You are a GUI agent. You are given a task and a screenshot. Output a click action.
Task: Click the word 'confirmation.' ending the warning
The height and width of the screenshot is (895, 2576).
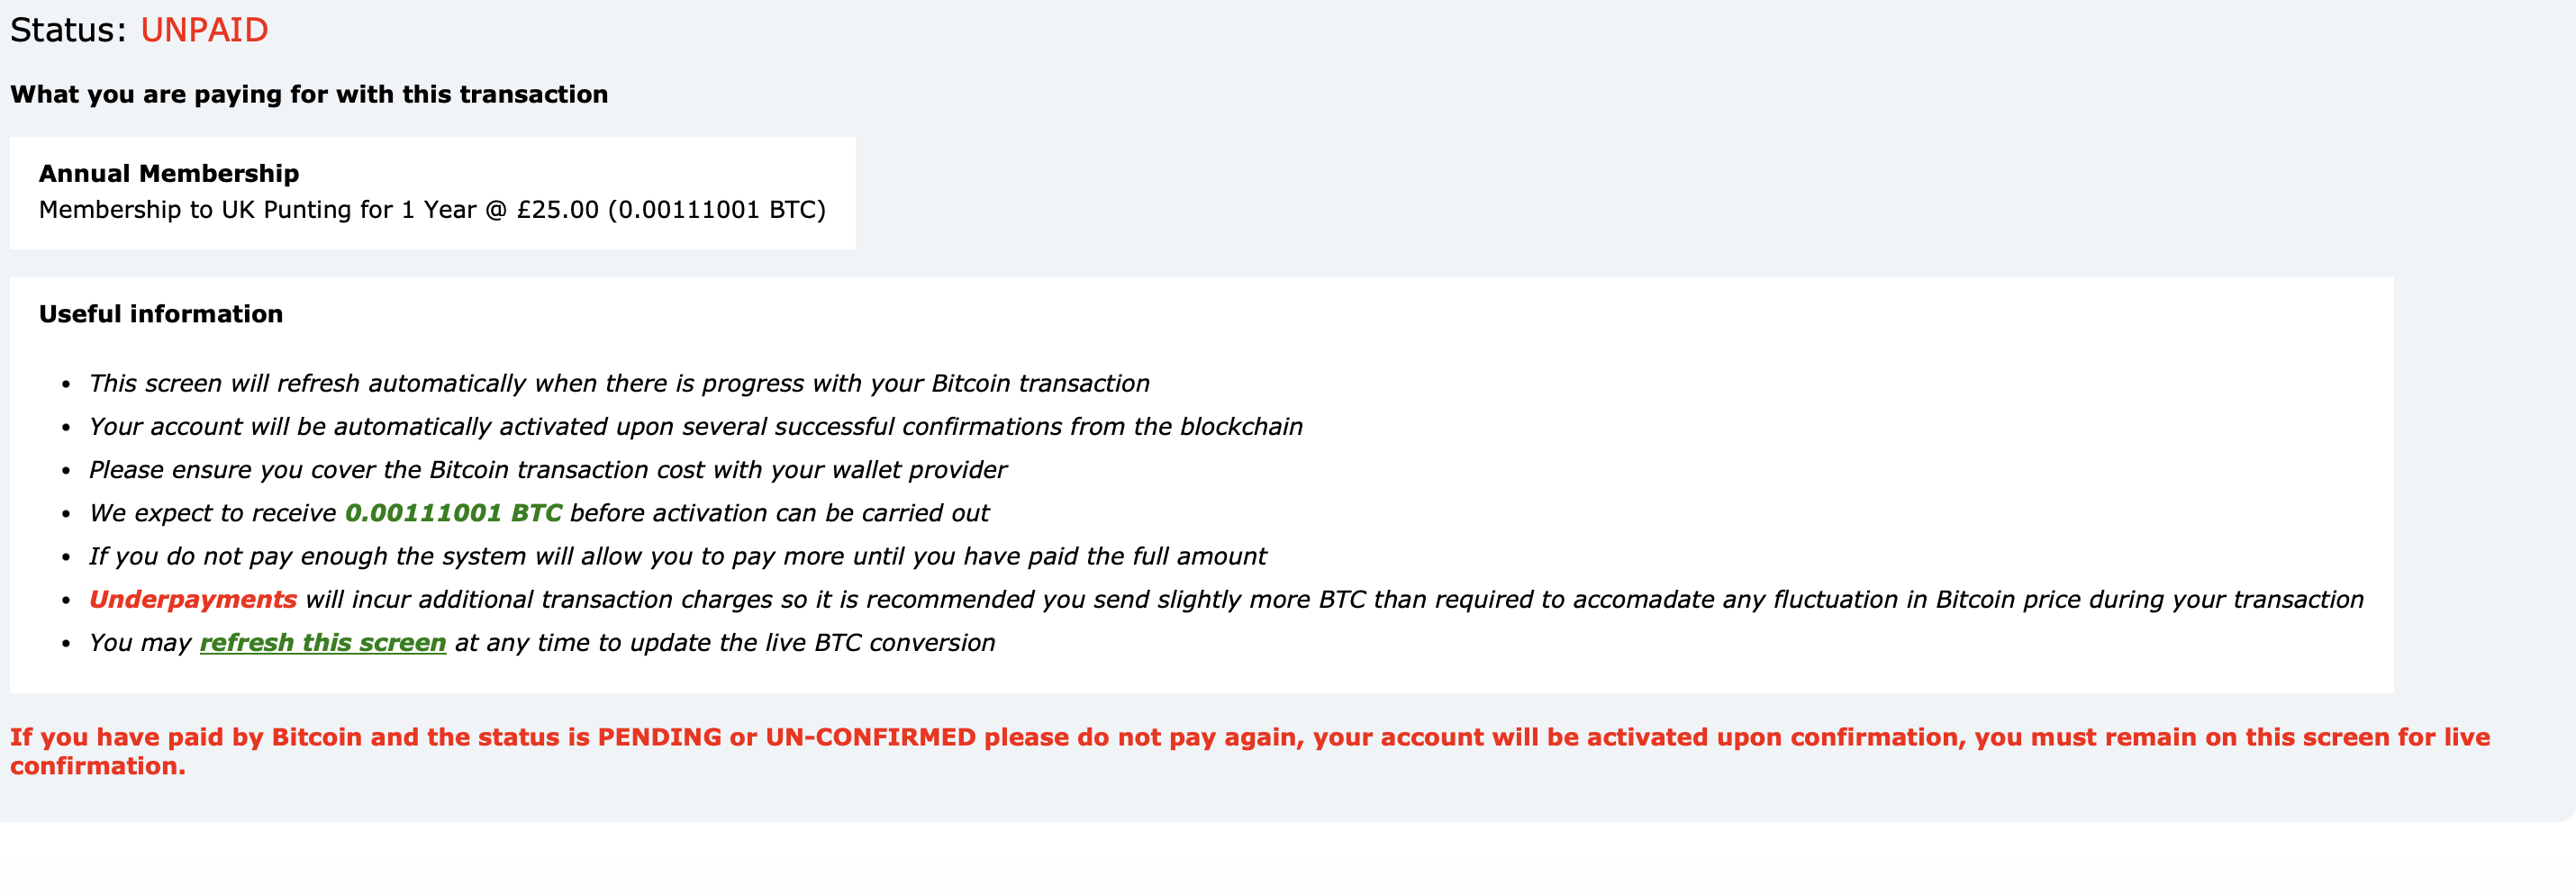coord(98,766)
